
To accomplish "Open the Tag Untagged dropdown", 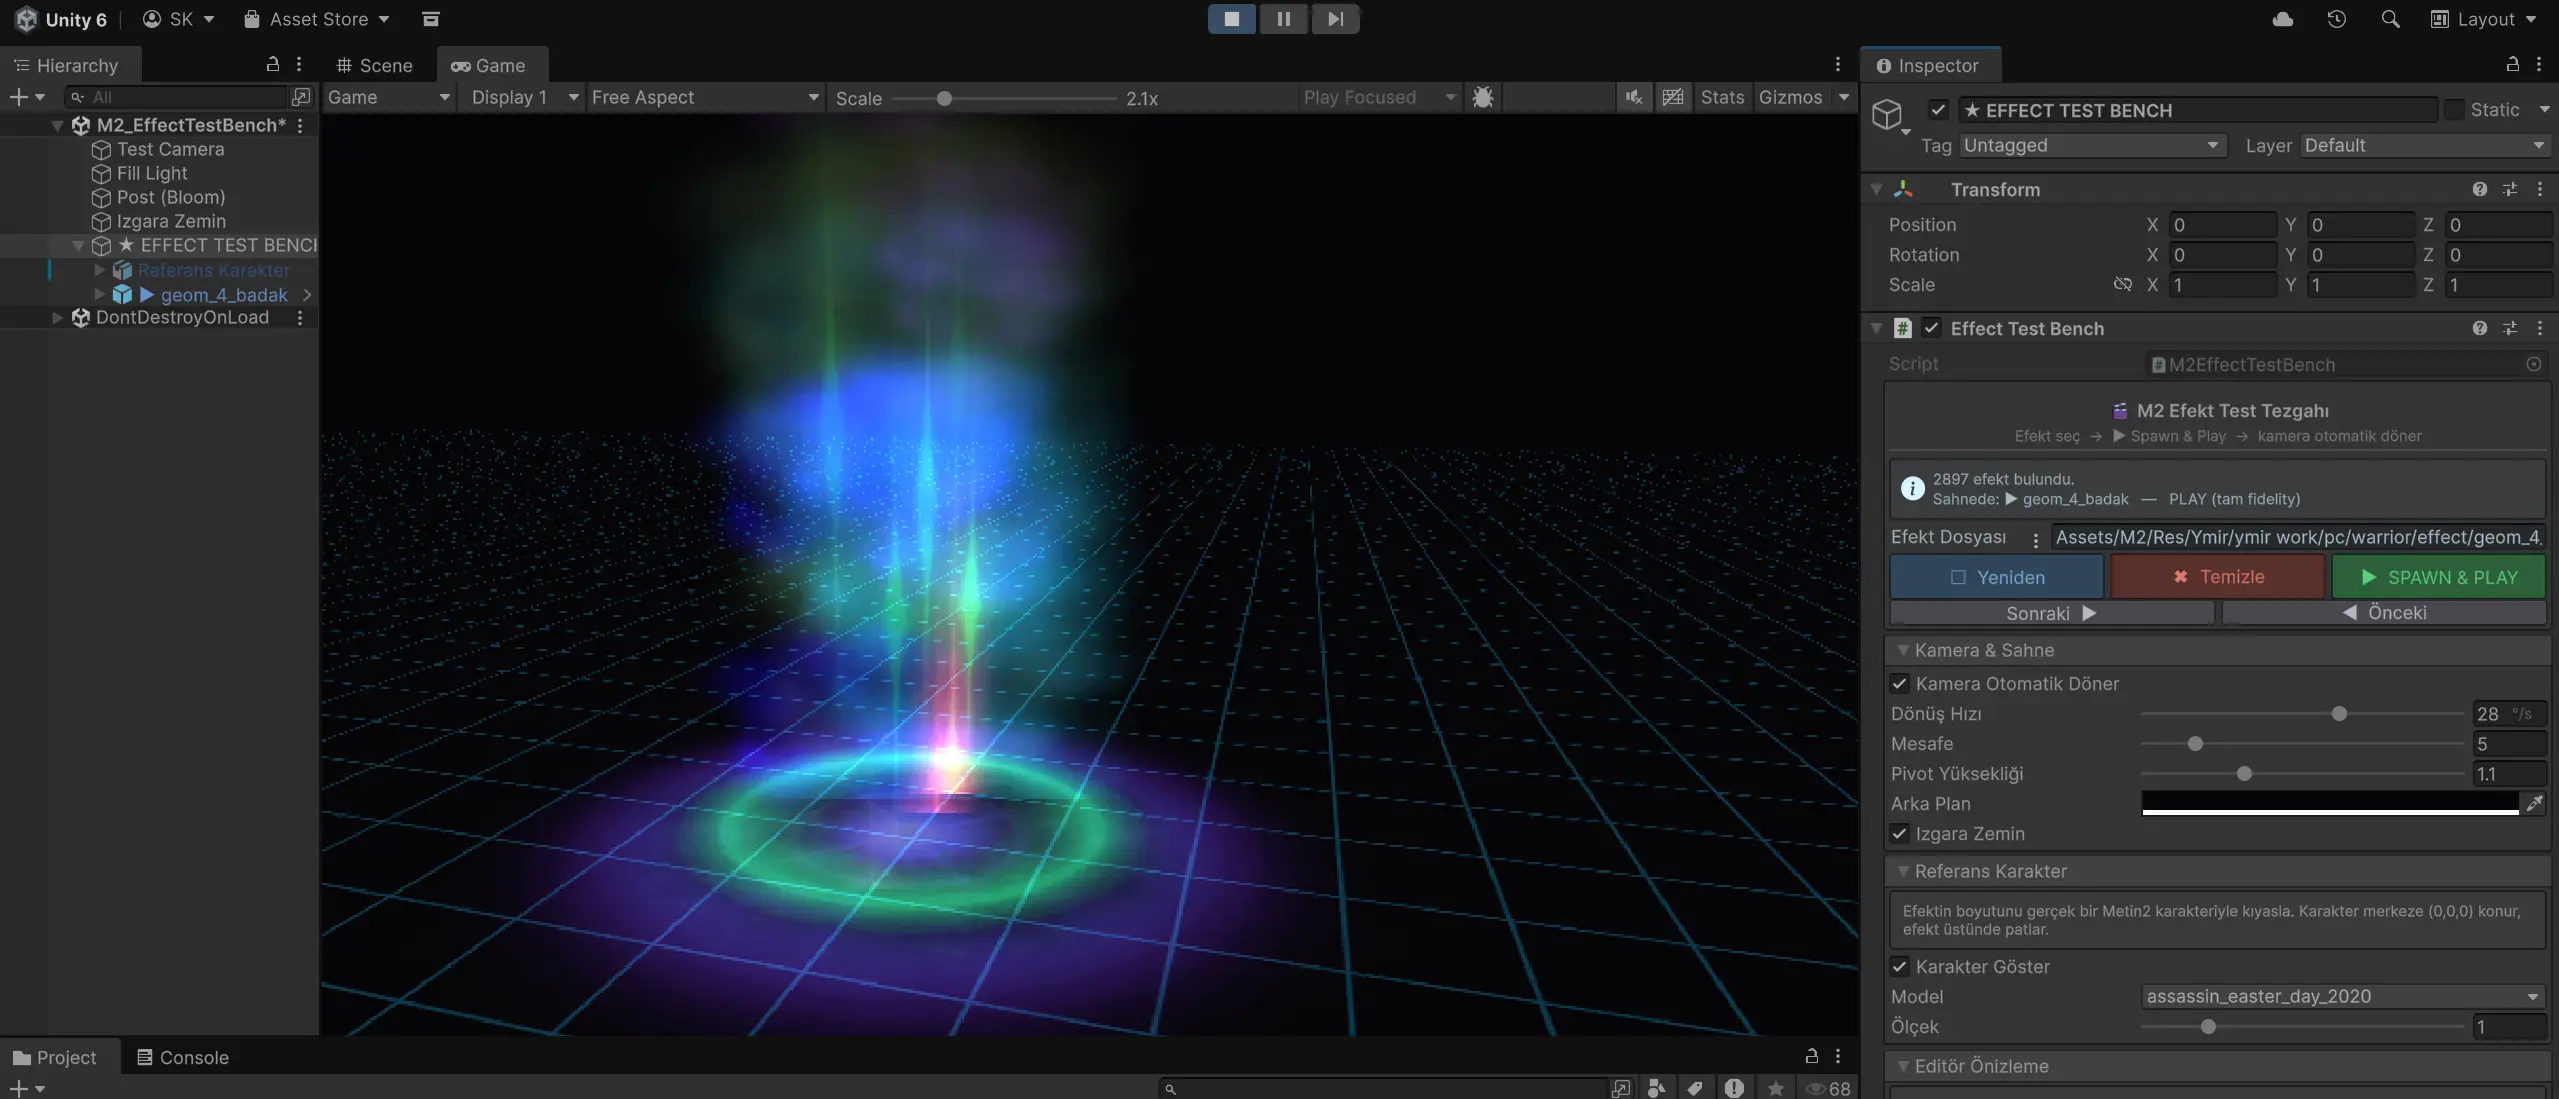I will point(2091,145).
